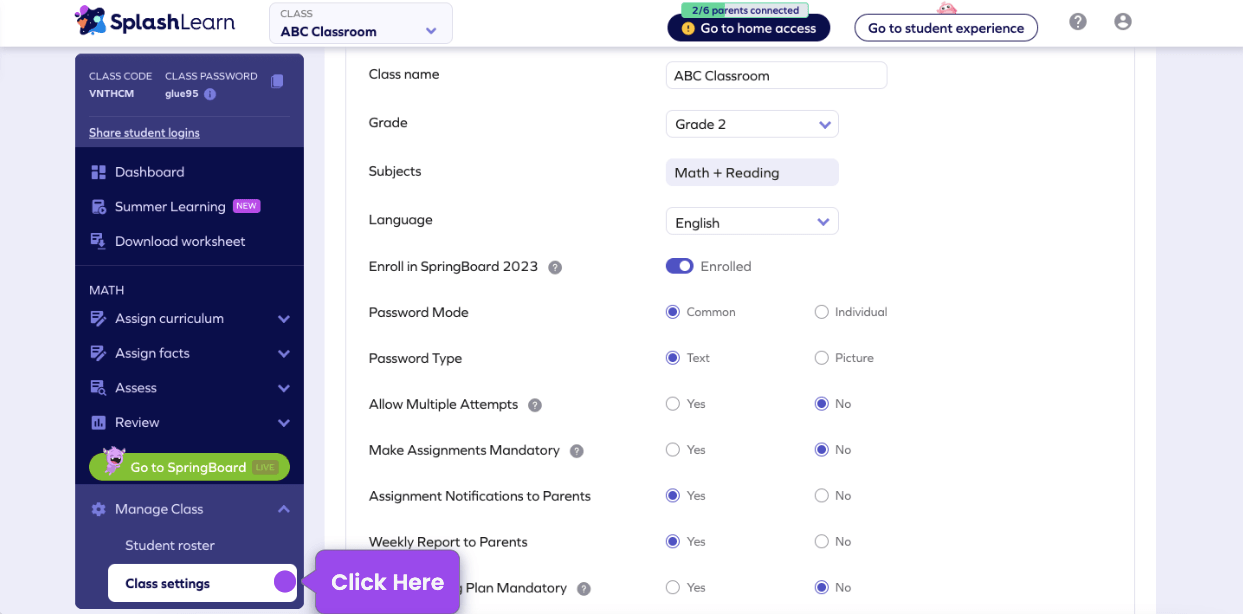The width and height of the screenshot is (1243, 614).
Task: Click the SpringBoard 2023 info tooltip icon
Action: (555, 267)
